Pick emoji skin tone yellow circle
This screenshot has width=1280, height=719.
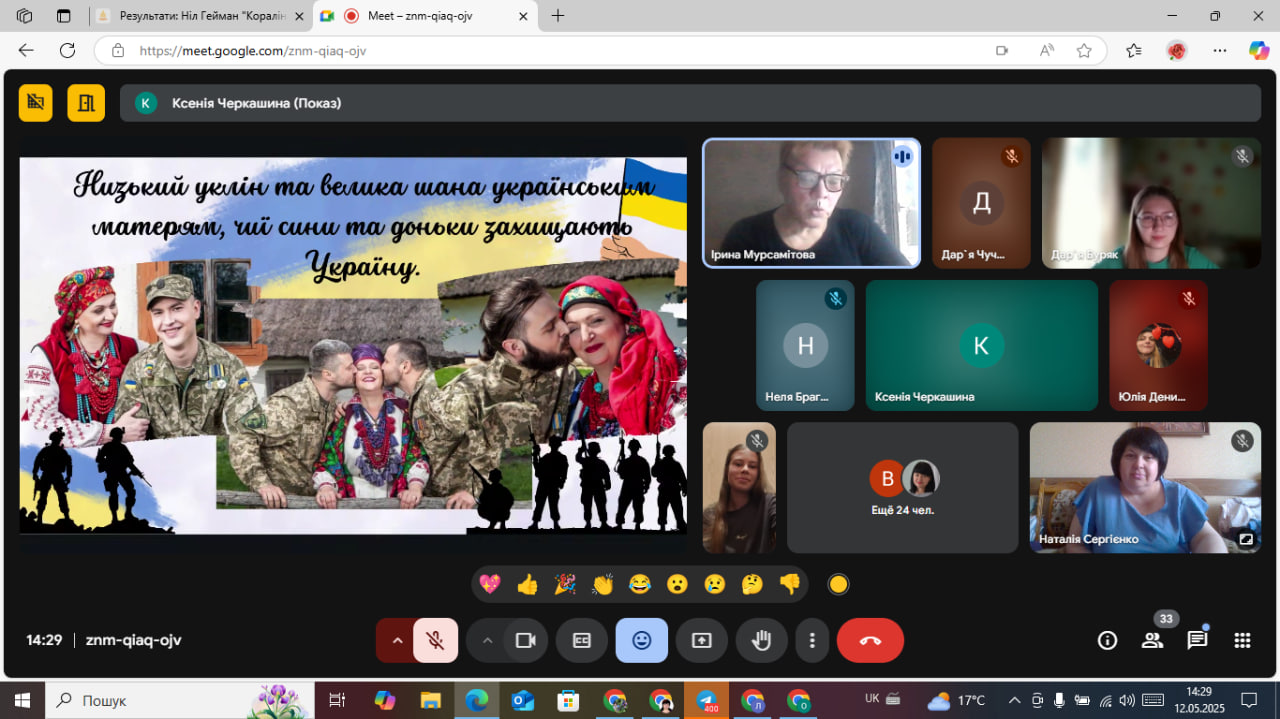[x=839, y=584]
